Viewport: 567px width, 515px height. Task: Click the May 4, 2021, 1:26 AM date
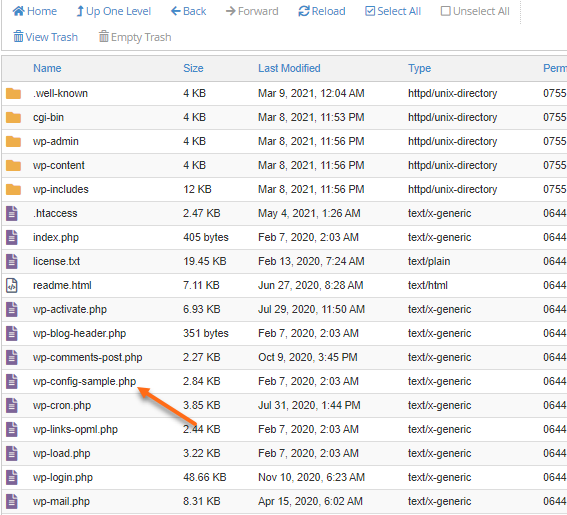tap(309, 213)
